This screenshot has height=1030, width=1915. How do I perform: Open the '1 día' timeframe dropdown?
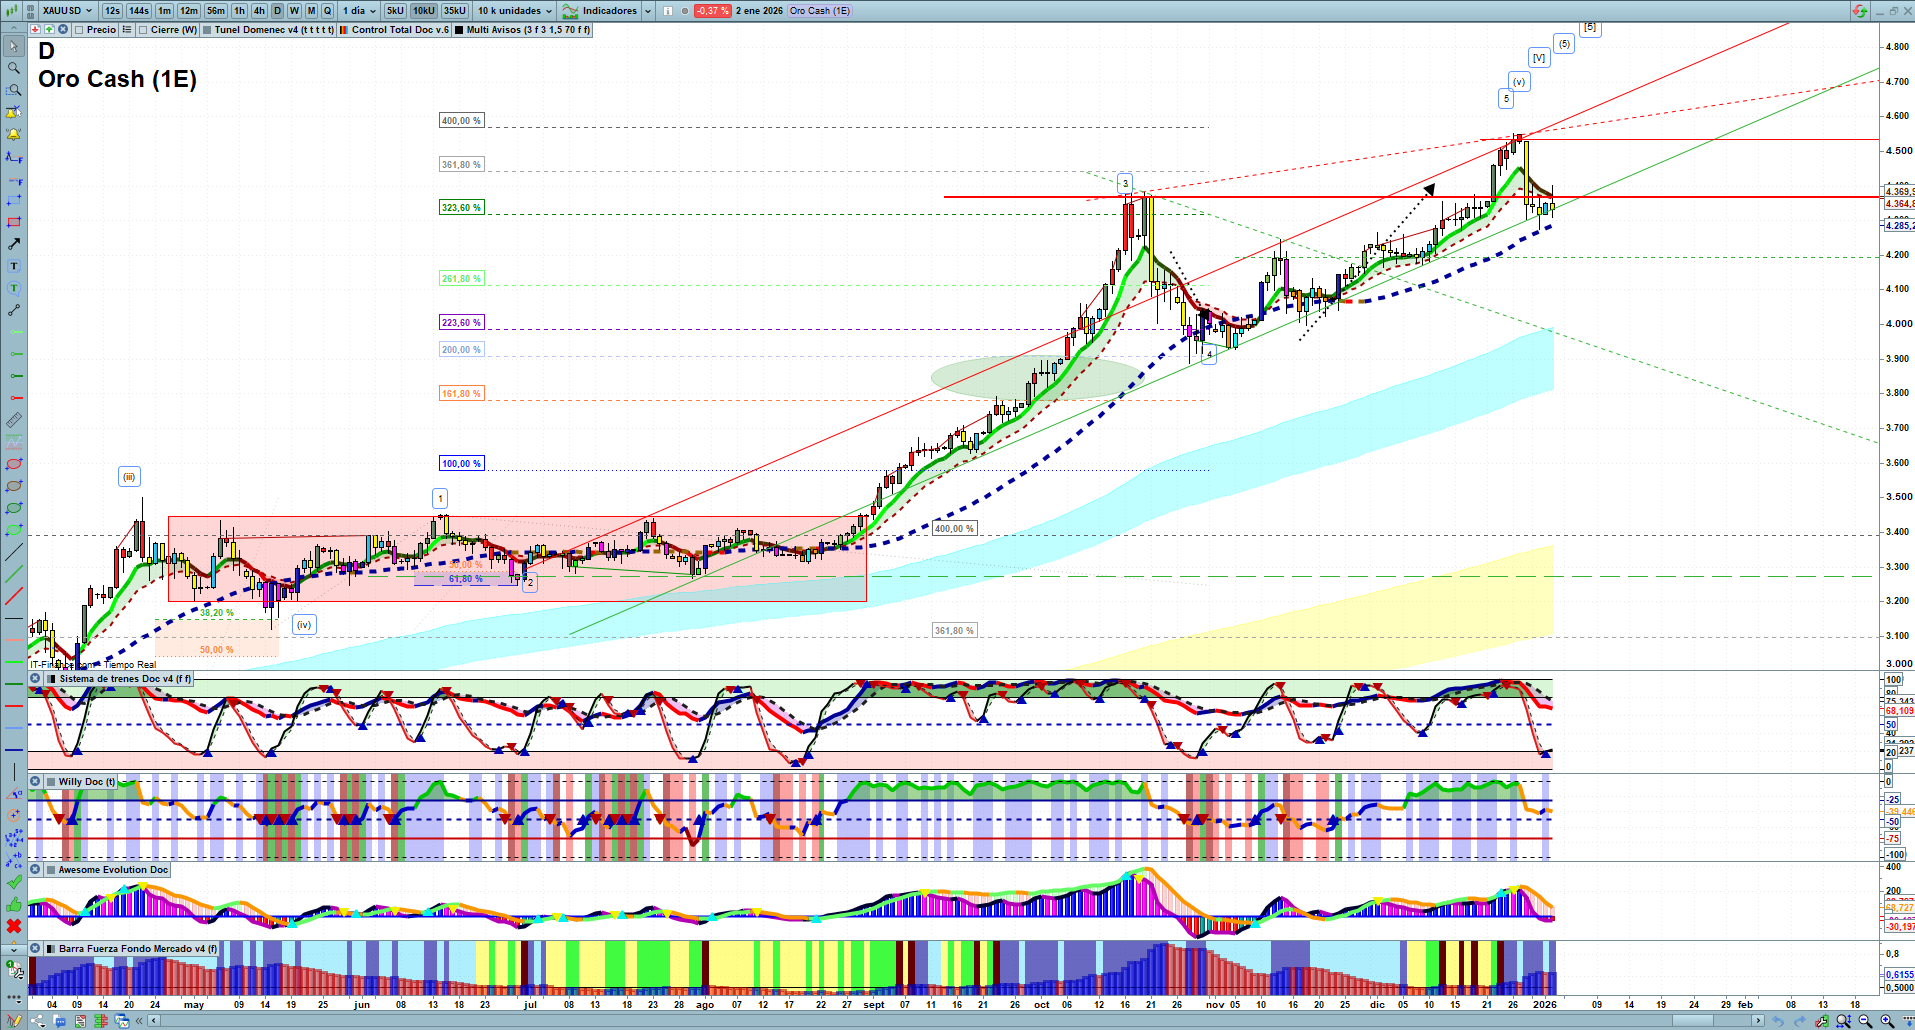point(359,11)
